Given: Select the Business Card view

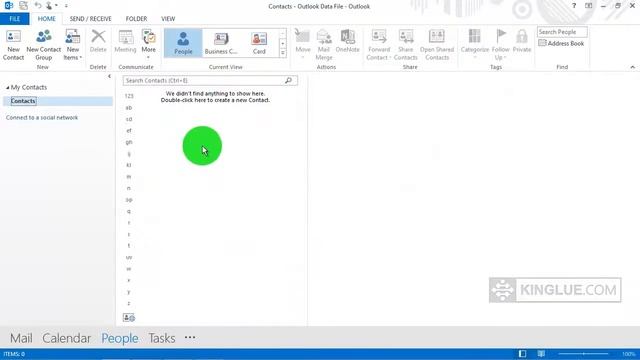Looking at the screenshot, I should [x=221, y=43].
